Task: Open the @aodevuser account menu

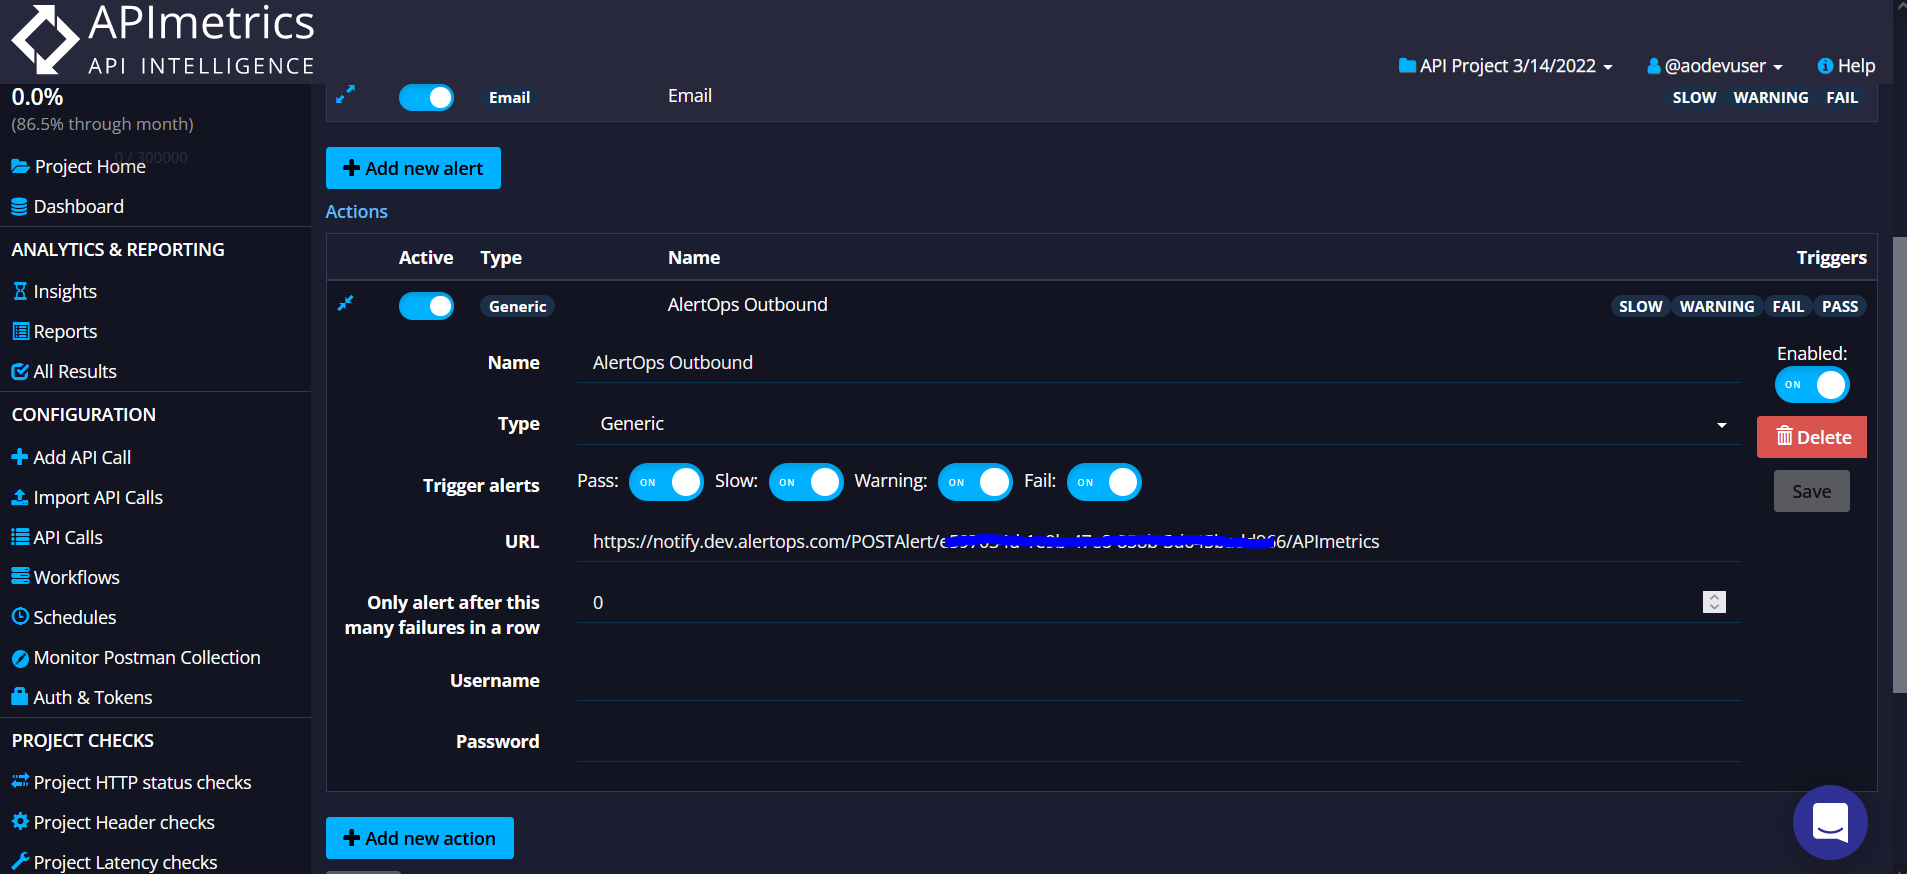Action: pyautogui.click(x=1714, y=66)
